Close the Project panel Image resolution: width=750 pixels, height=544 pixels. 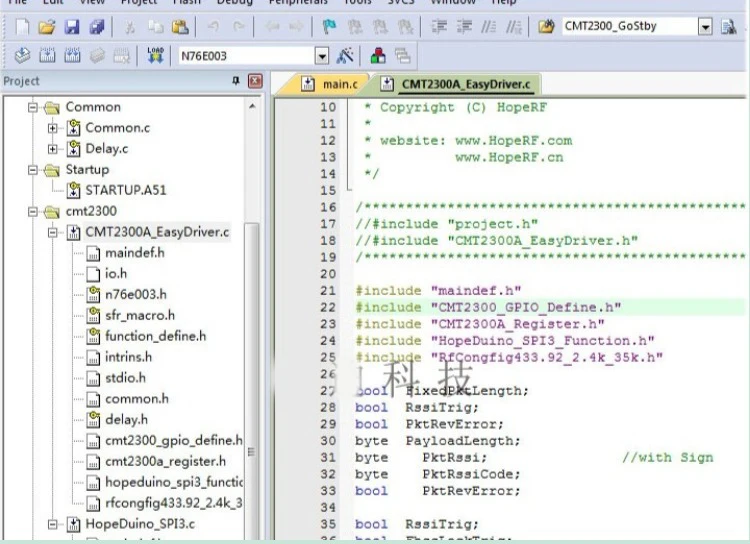point(255,81)
